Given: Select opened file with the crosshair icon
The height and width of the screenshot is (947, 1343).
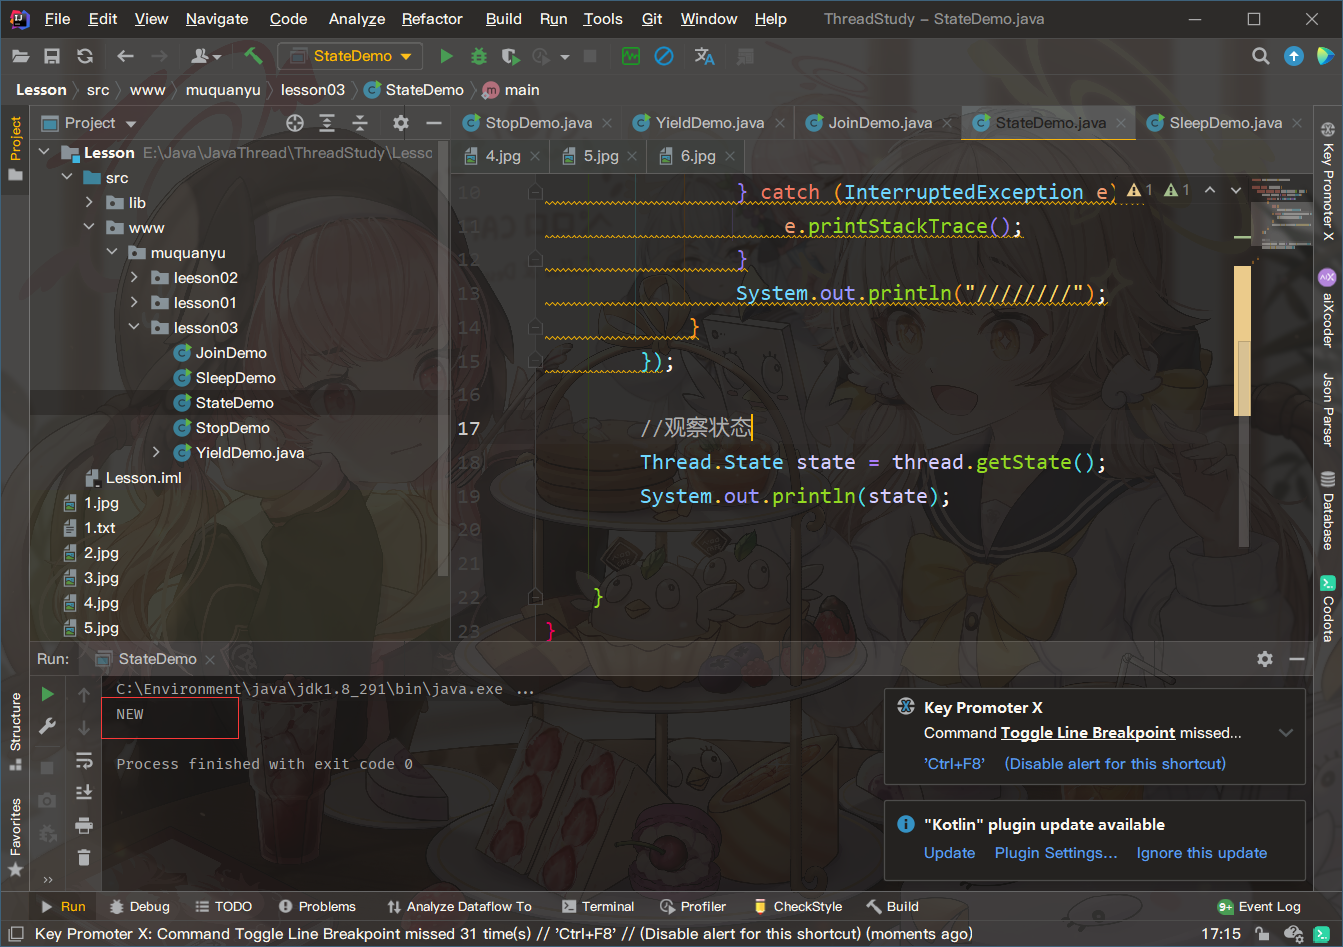Looking at the screenshot, I should coord(295,123).
